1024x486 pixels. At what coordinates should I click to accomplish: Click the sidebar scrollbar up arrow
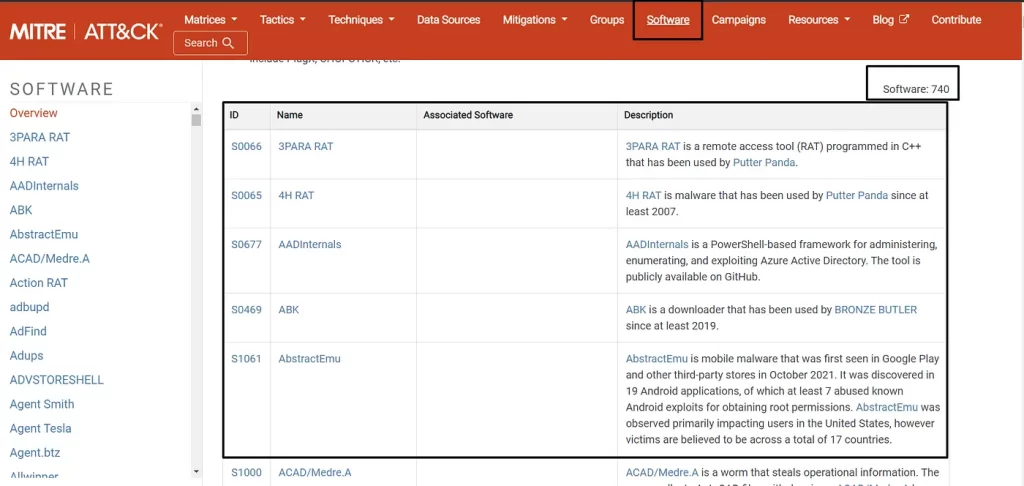click(197, 109)
